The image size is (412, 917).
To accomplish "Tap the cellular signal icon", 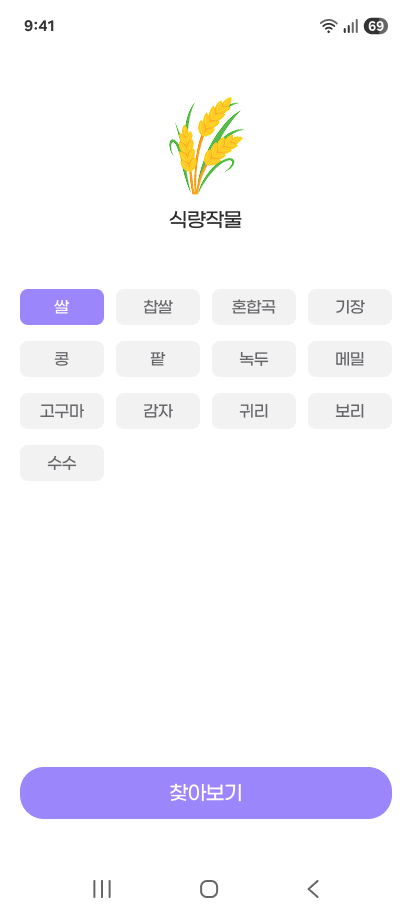I will tap(351, 26).
